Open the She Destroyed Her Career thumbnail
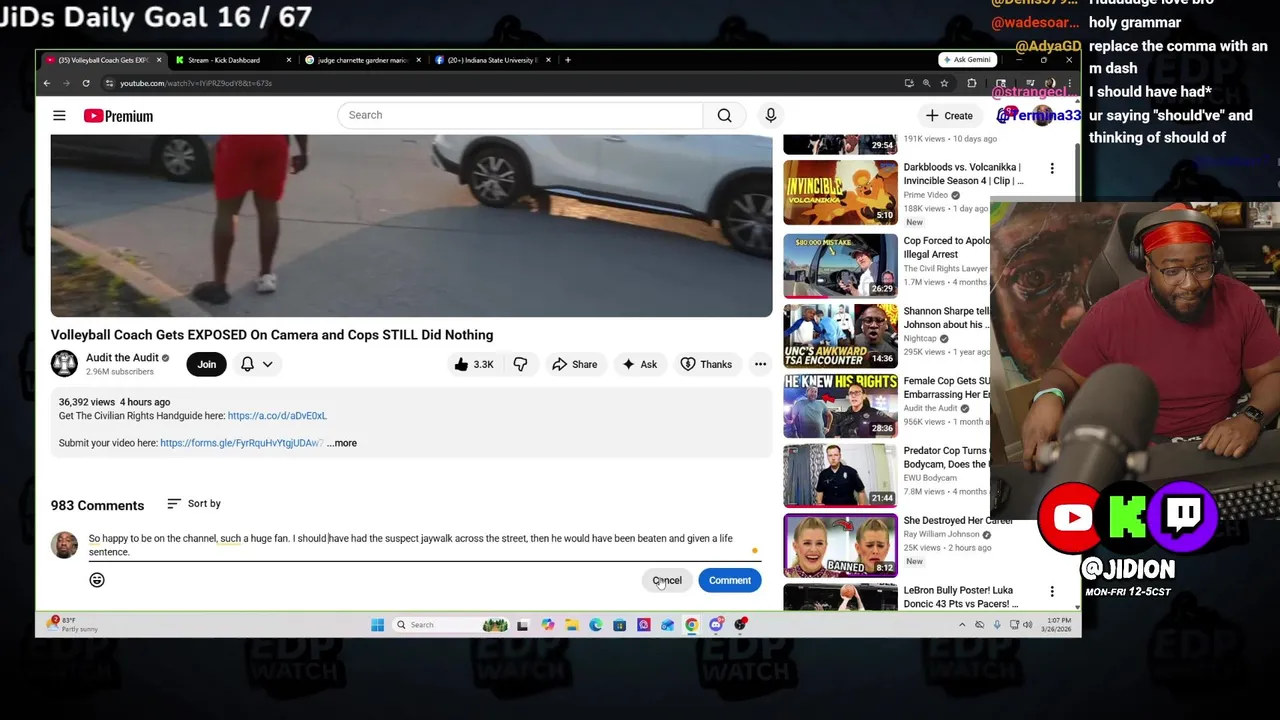 click(840, 545)
